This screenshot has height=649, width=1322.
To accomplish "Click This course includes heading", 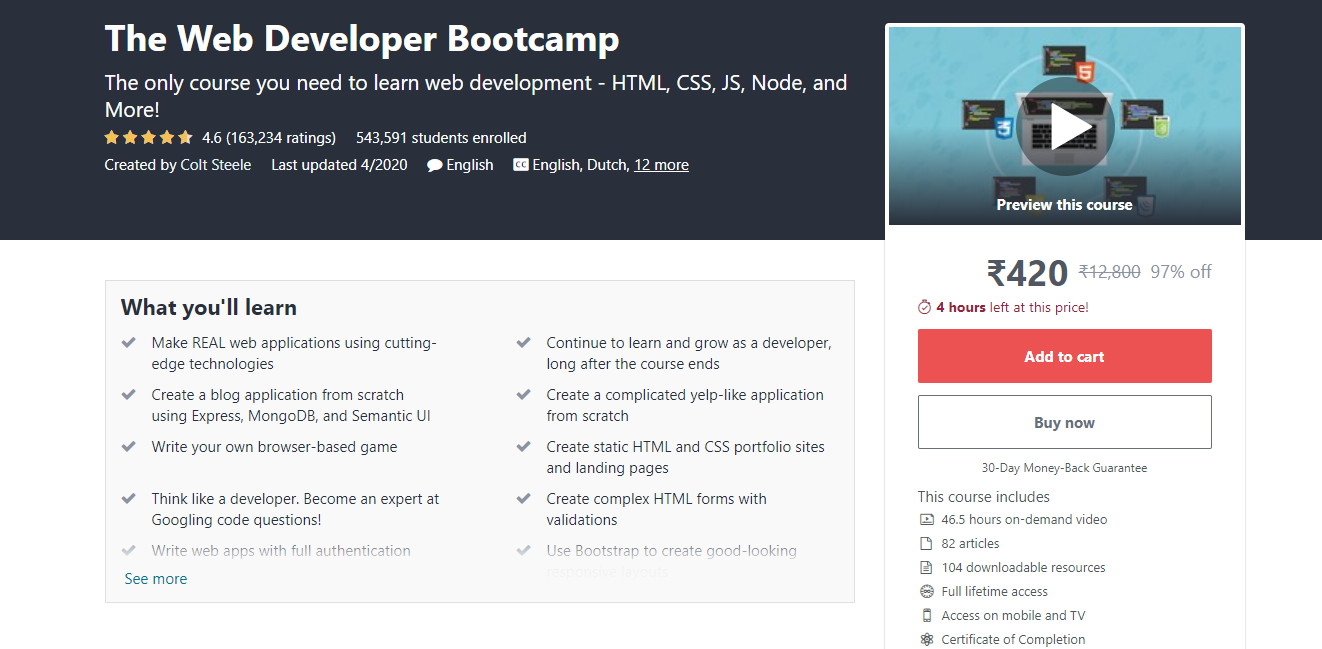I will [984, 497].
